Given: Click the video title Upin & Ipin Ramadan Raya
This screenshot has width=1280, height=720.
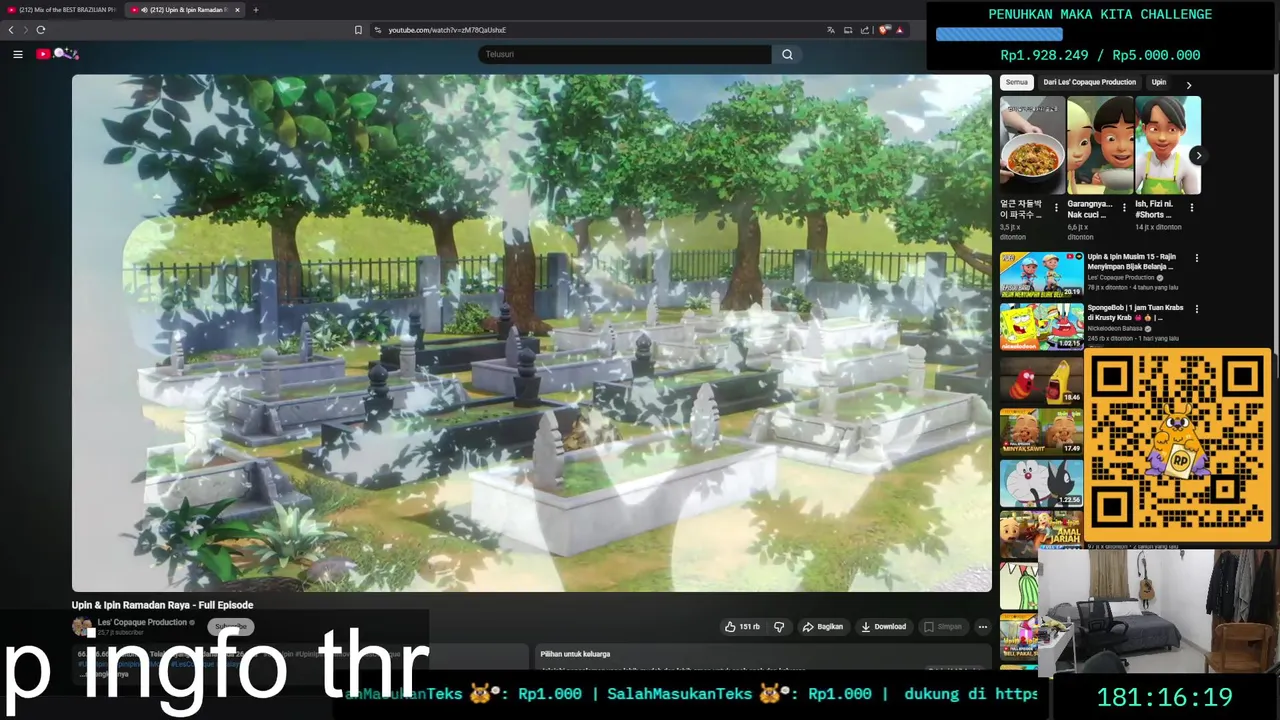Looking at the screenshot, I should 162,605.
